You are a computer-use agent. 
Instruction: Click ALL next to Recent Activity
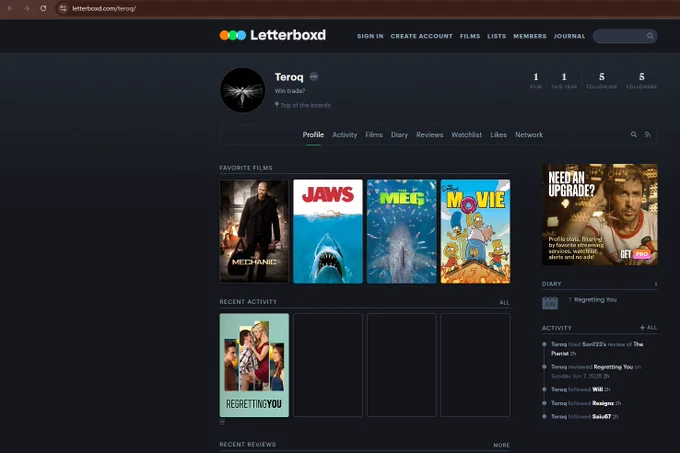504,303
